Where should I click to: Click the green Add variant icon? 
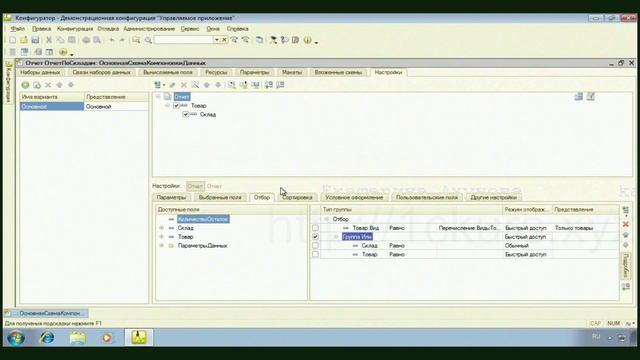click(25, 85)
